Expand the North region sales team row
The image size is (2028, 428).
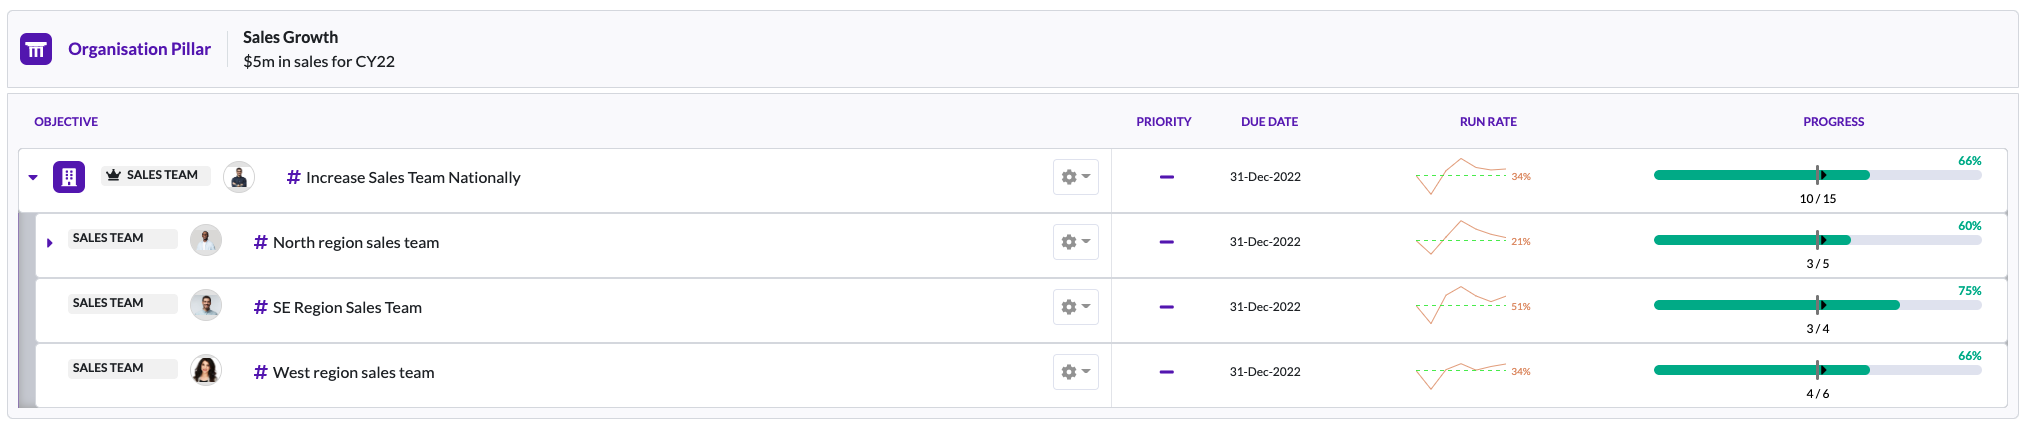[50, 243]
